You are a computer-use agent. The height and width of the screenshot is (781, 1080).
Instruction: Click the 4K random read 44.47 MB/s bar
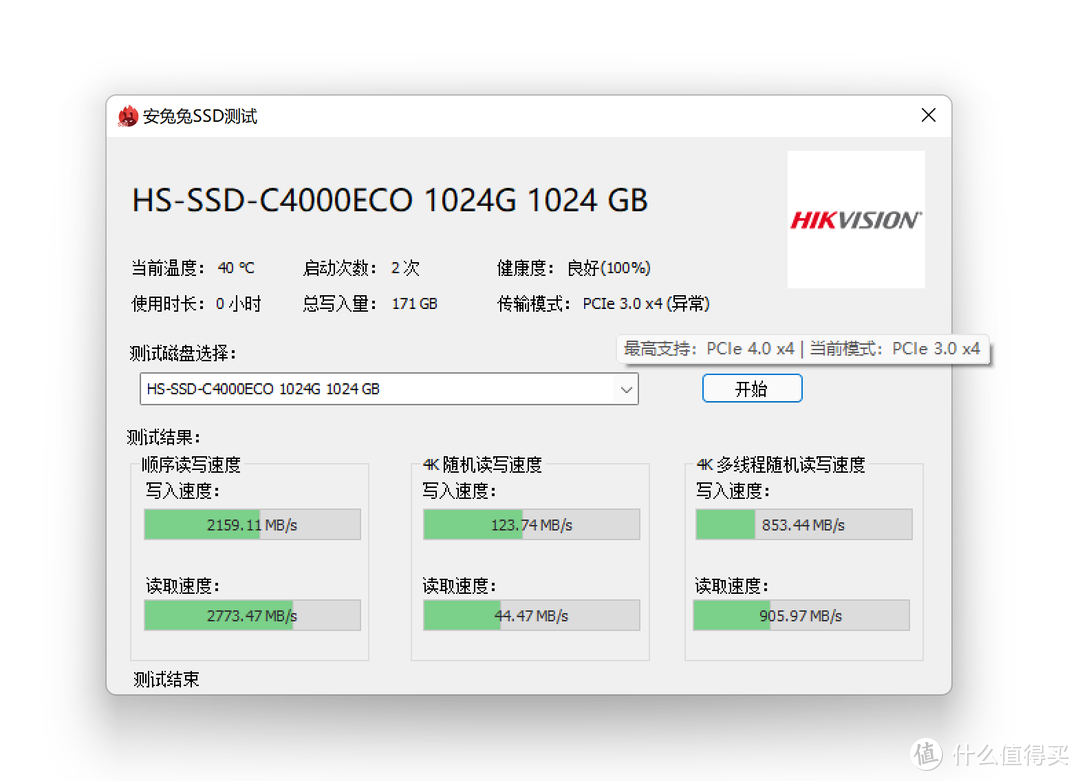531,616
